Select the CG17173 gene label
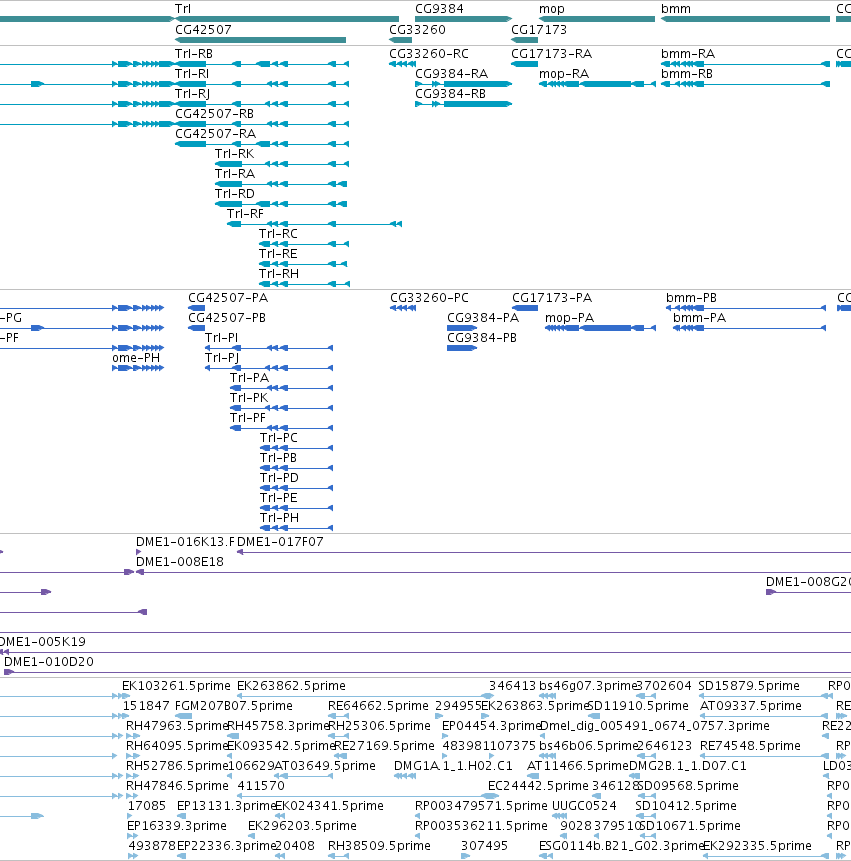The image size is (851, 861). (x=539, y=30)
